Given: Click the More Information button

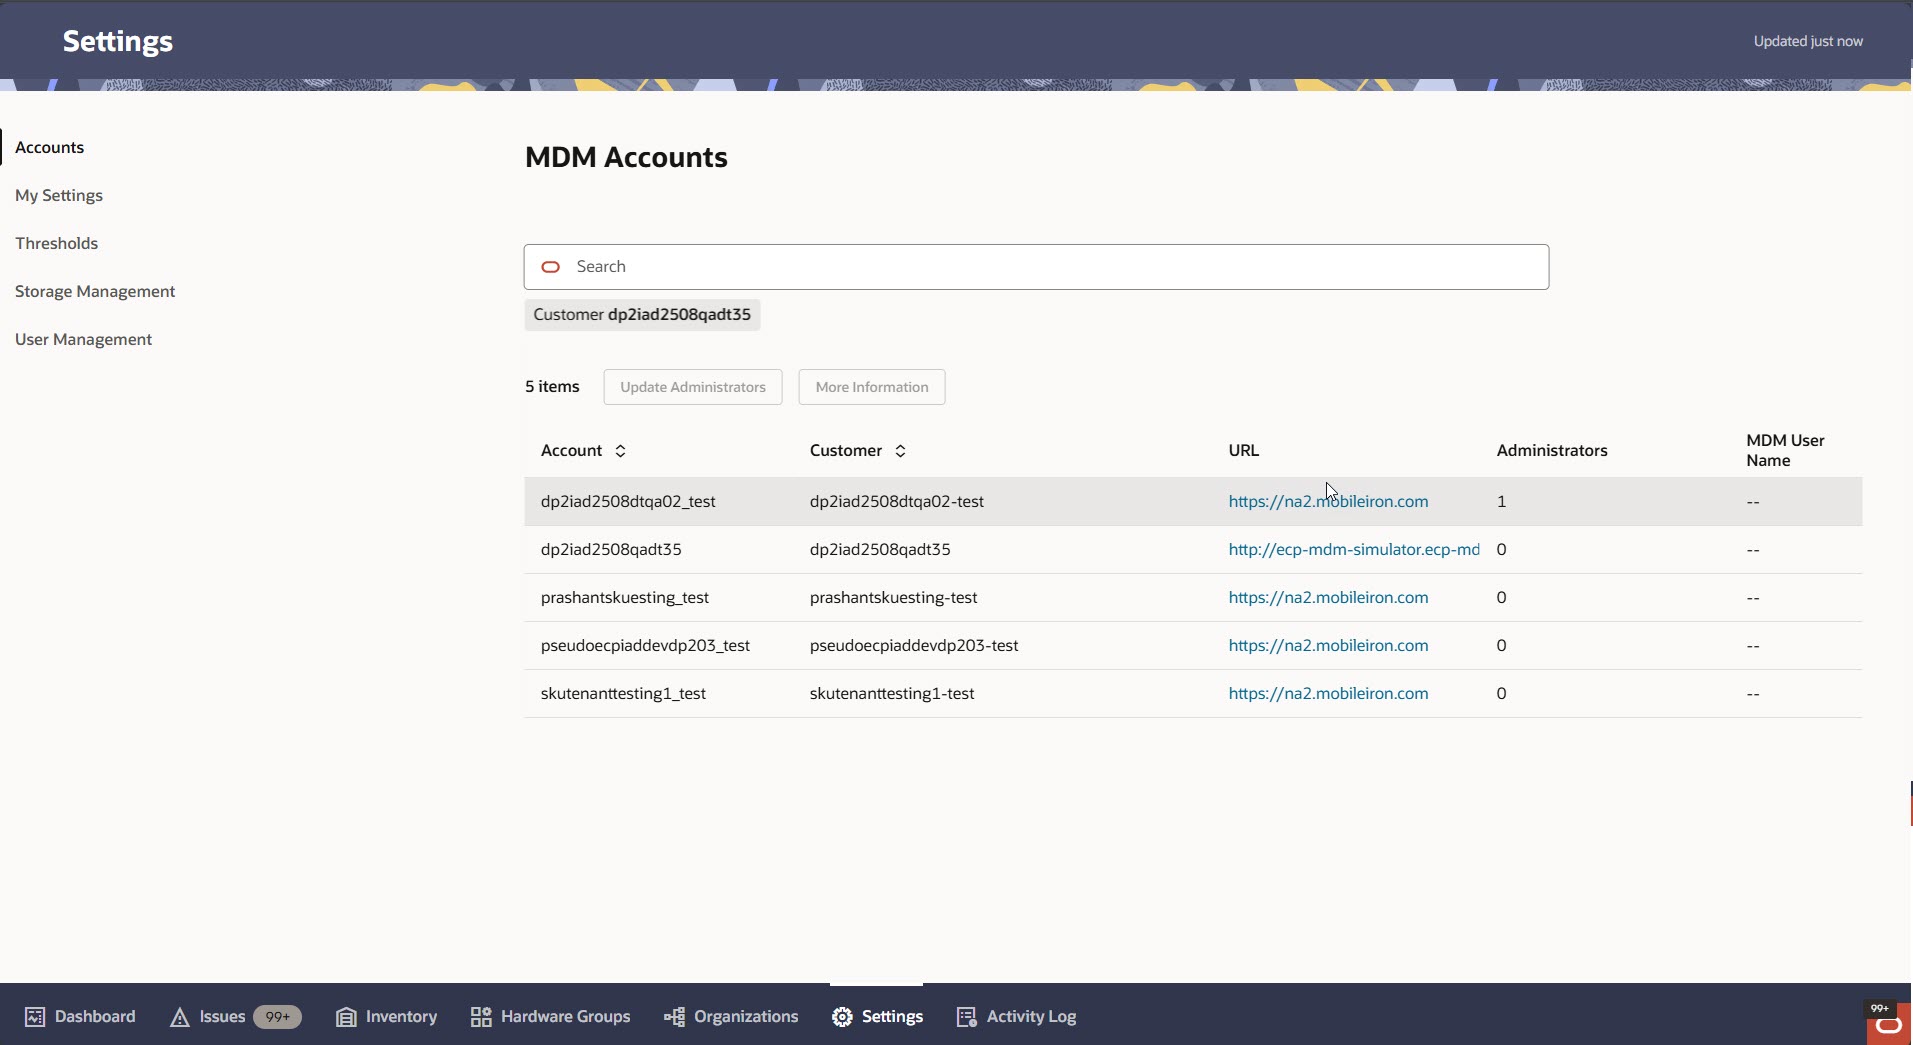Looking at the screenshot, I should click(870, 387).
